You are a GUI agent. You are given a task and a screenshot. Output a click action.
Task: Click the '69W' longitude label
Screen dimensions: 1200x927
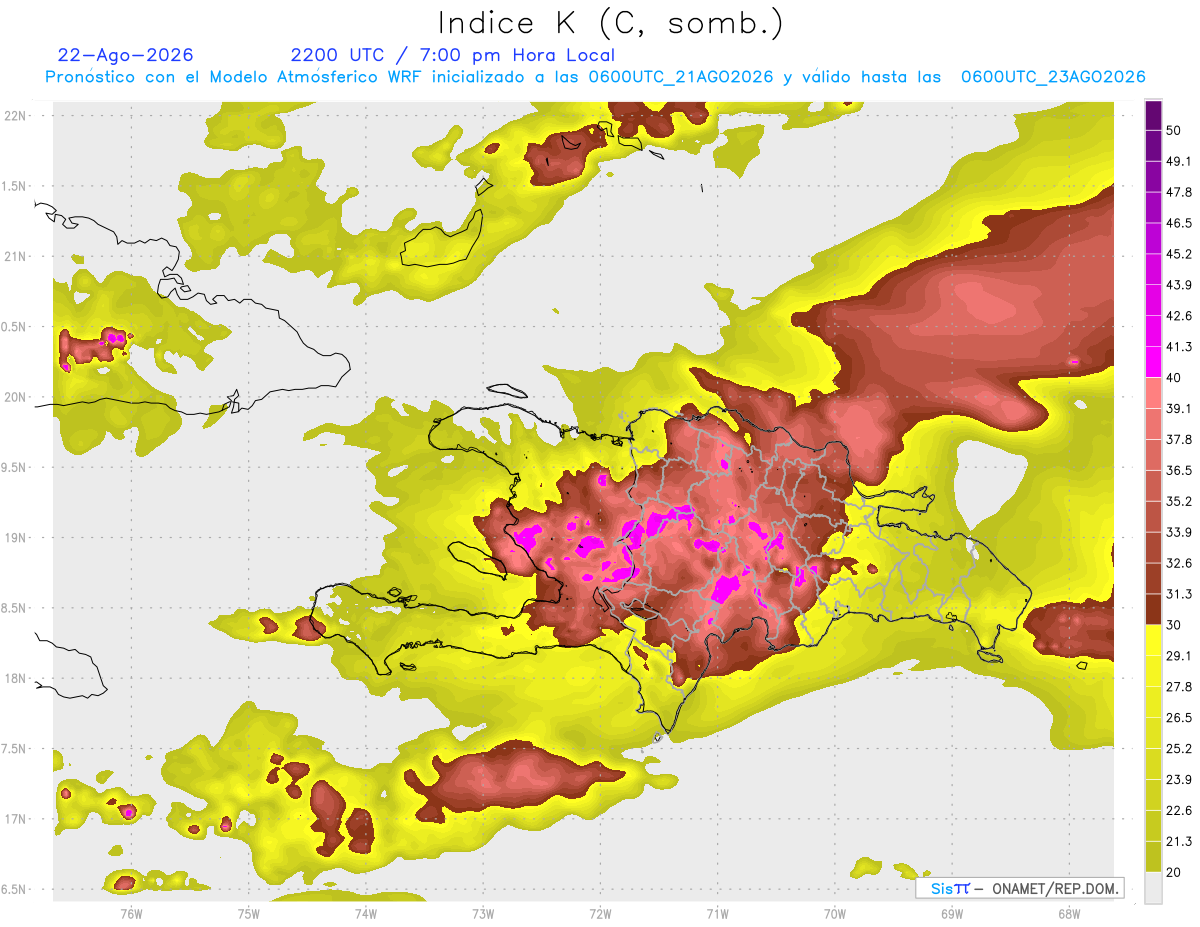[952, 914]
